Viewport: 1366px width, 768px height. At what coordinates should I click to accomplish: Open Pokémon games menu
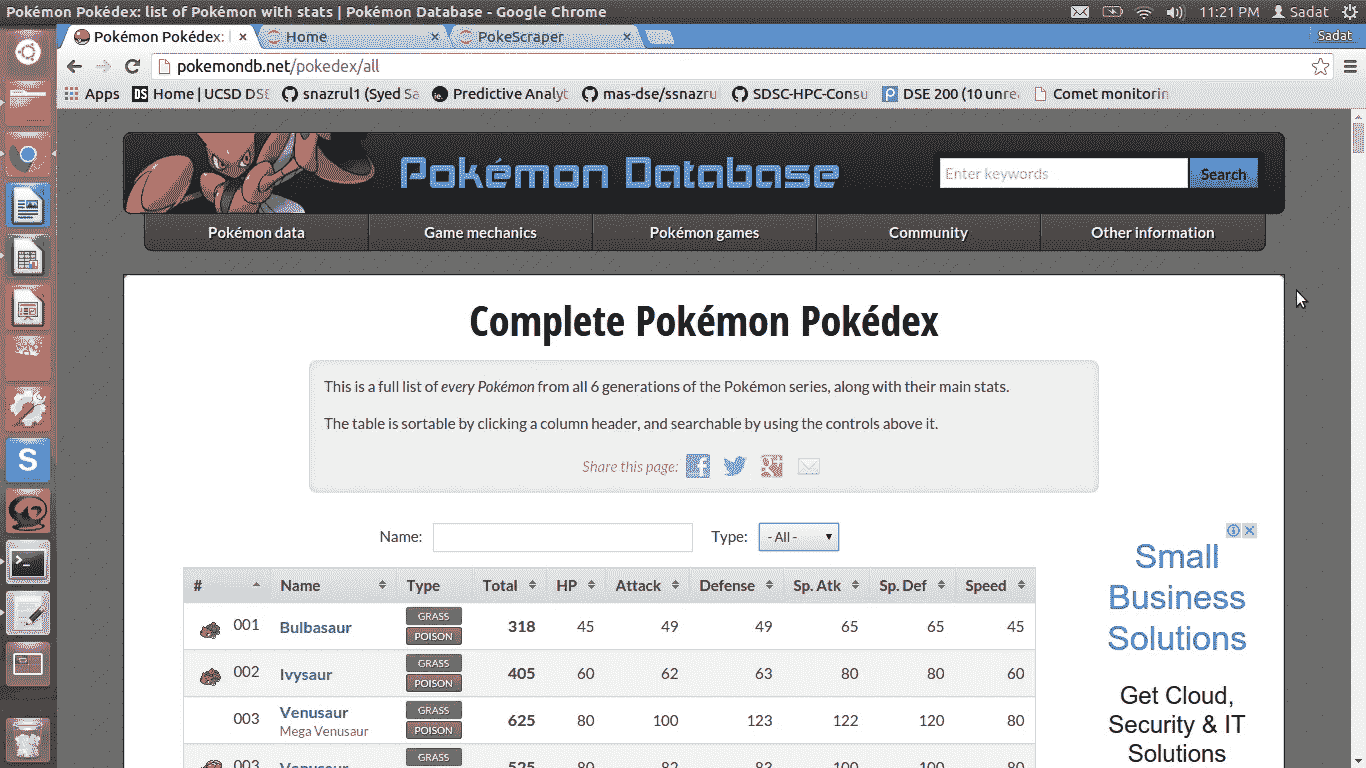coord(704,232)
